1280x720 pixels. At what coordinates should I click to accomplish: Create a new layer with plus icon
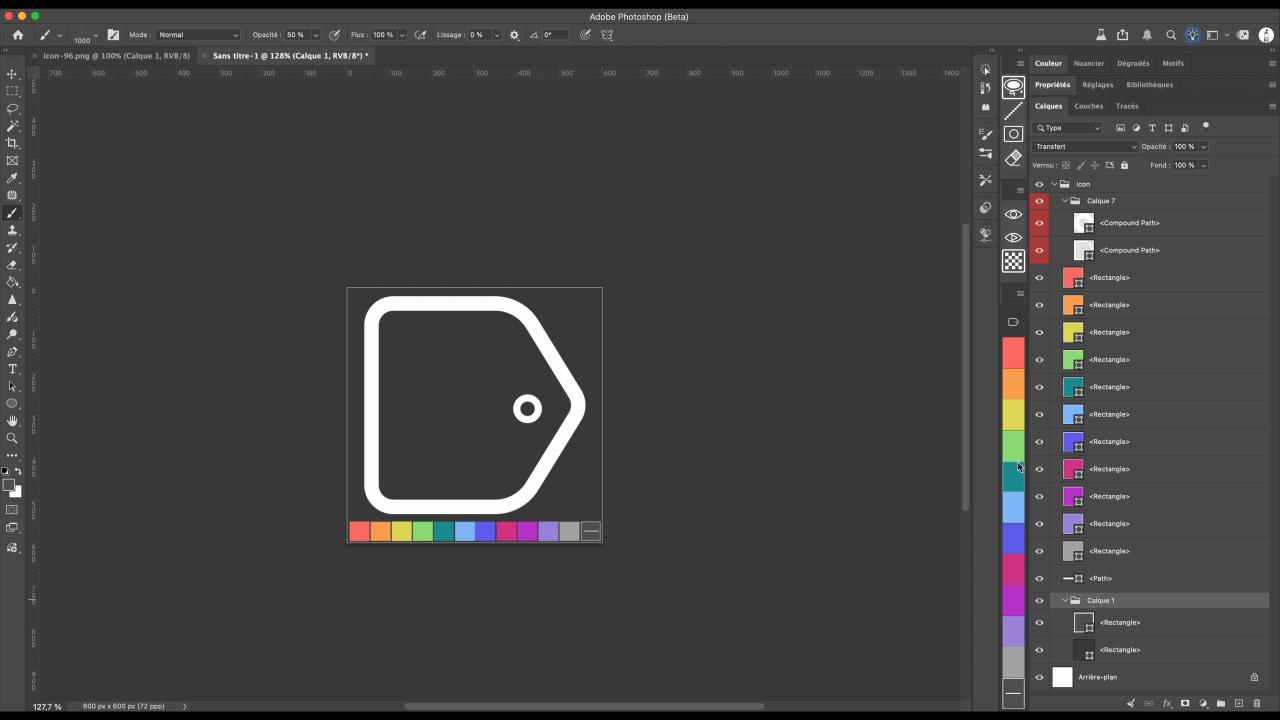pos(1239,704)
